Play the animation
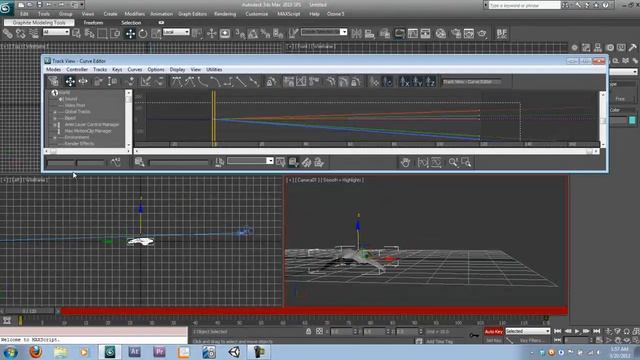640x360 pixels. point(577,331)
